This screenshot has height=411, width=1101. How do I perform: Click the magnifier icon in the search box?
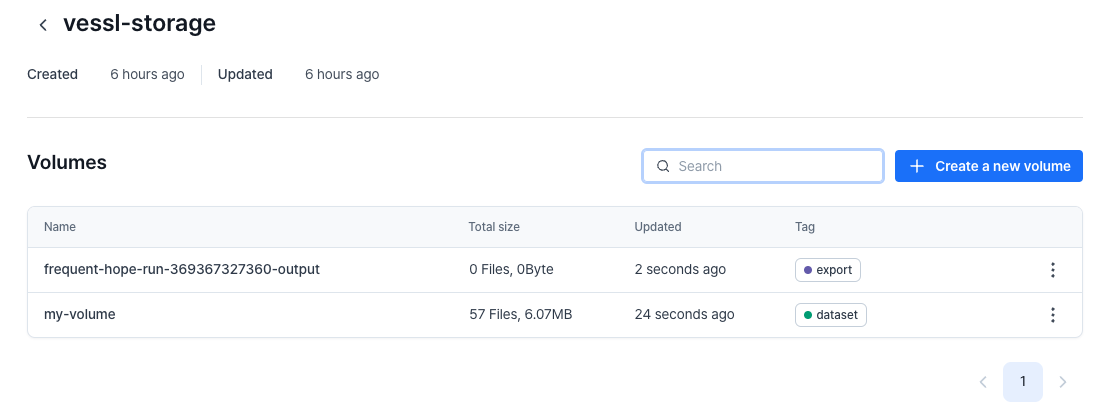[x=662, y=166]
